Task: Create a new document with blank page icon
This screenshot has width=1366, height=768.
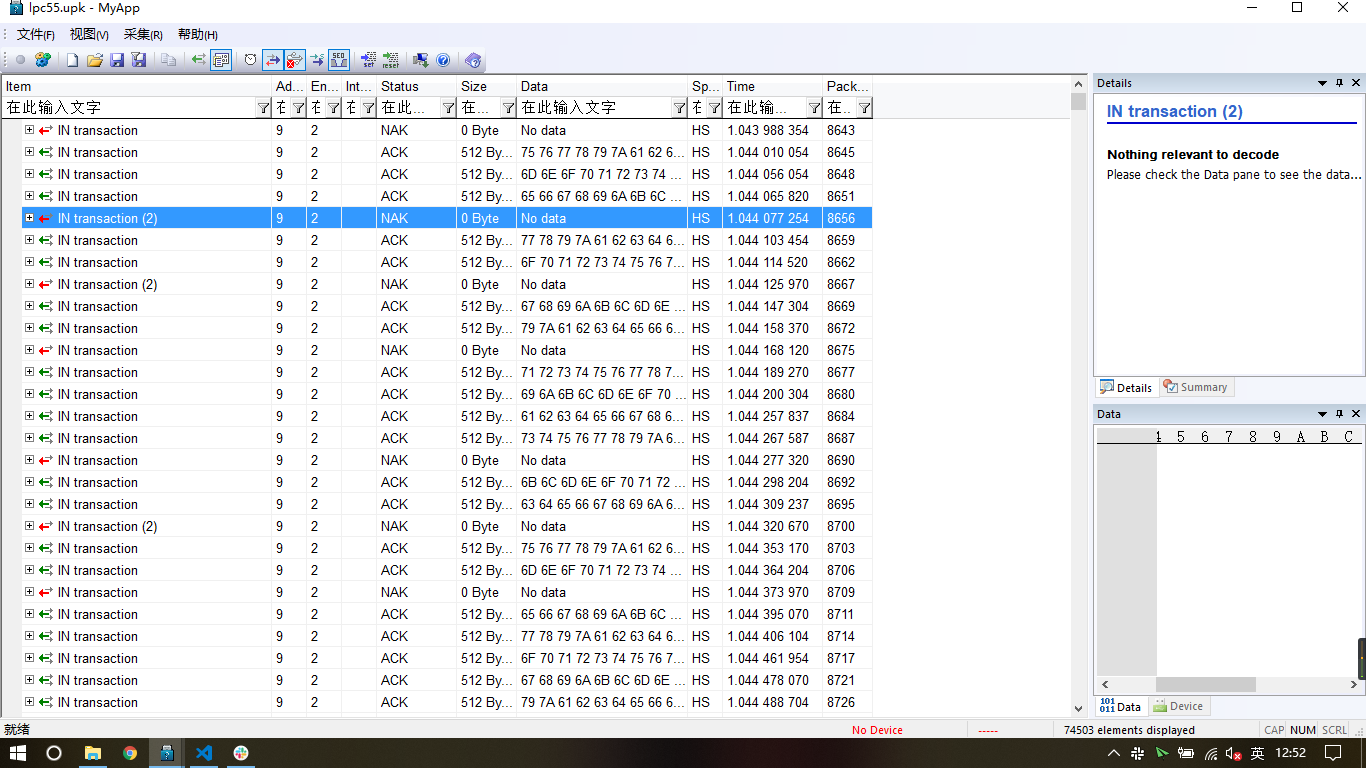Action: (72, 60)
